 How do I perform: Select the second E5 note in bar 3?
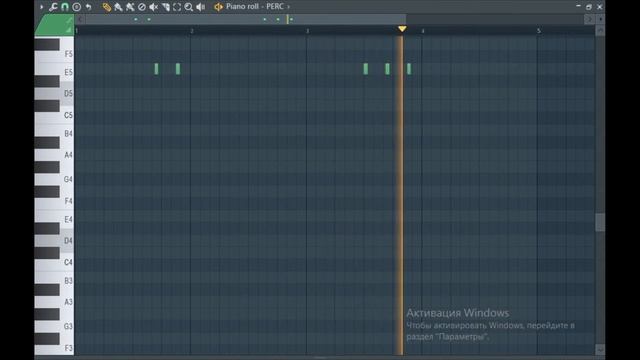(387, 69)
